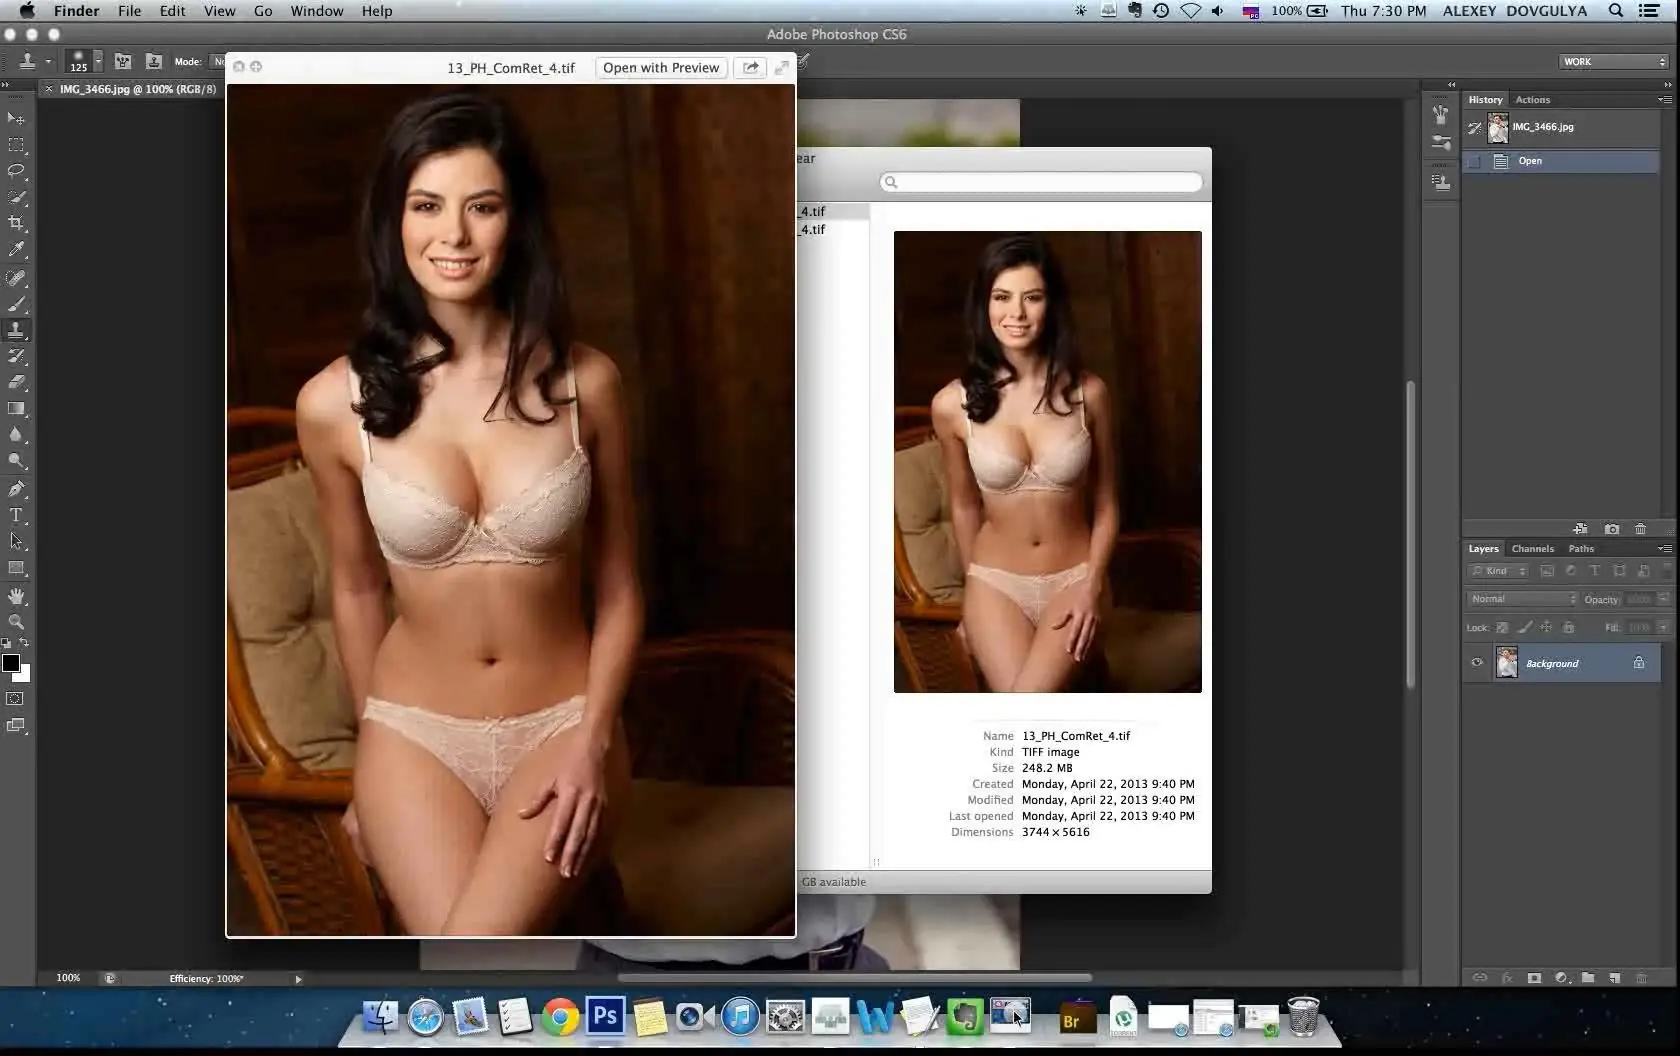Screen dimensions: 1680x1056
Task: Open the Go menu in menu bar
Action: [x=263, y=11]
